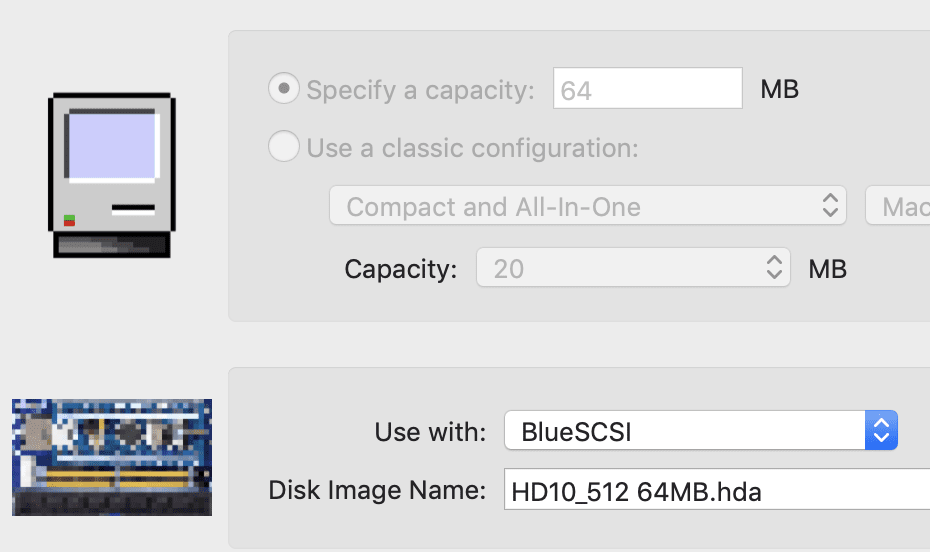Screen dimensions: 930x552
Task: Click the 'Use with:' label
Action: 430,432
